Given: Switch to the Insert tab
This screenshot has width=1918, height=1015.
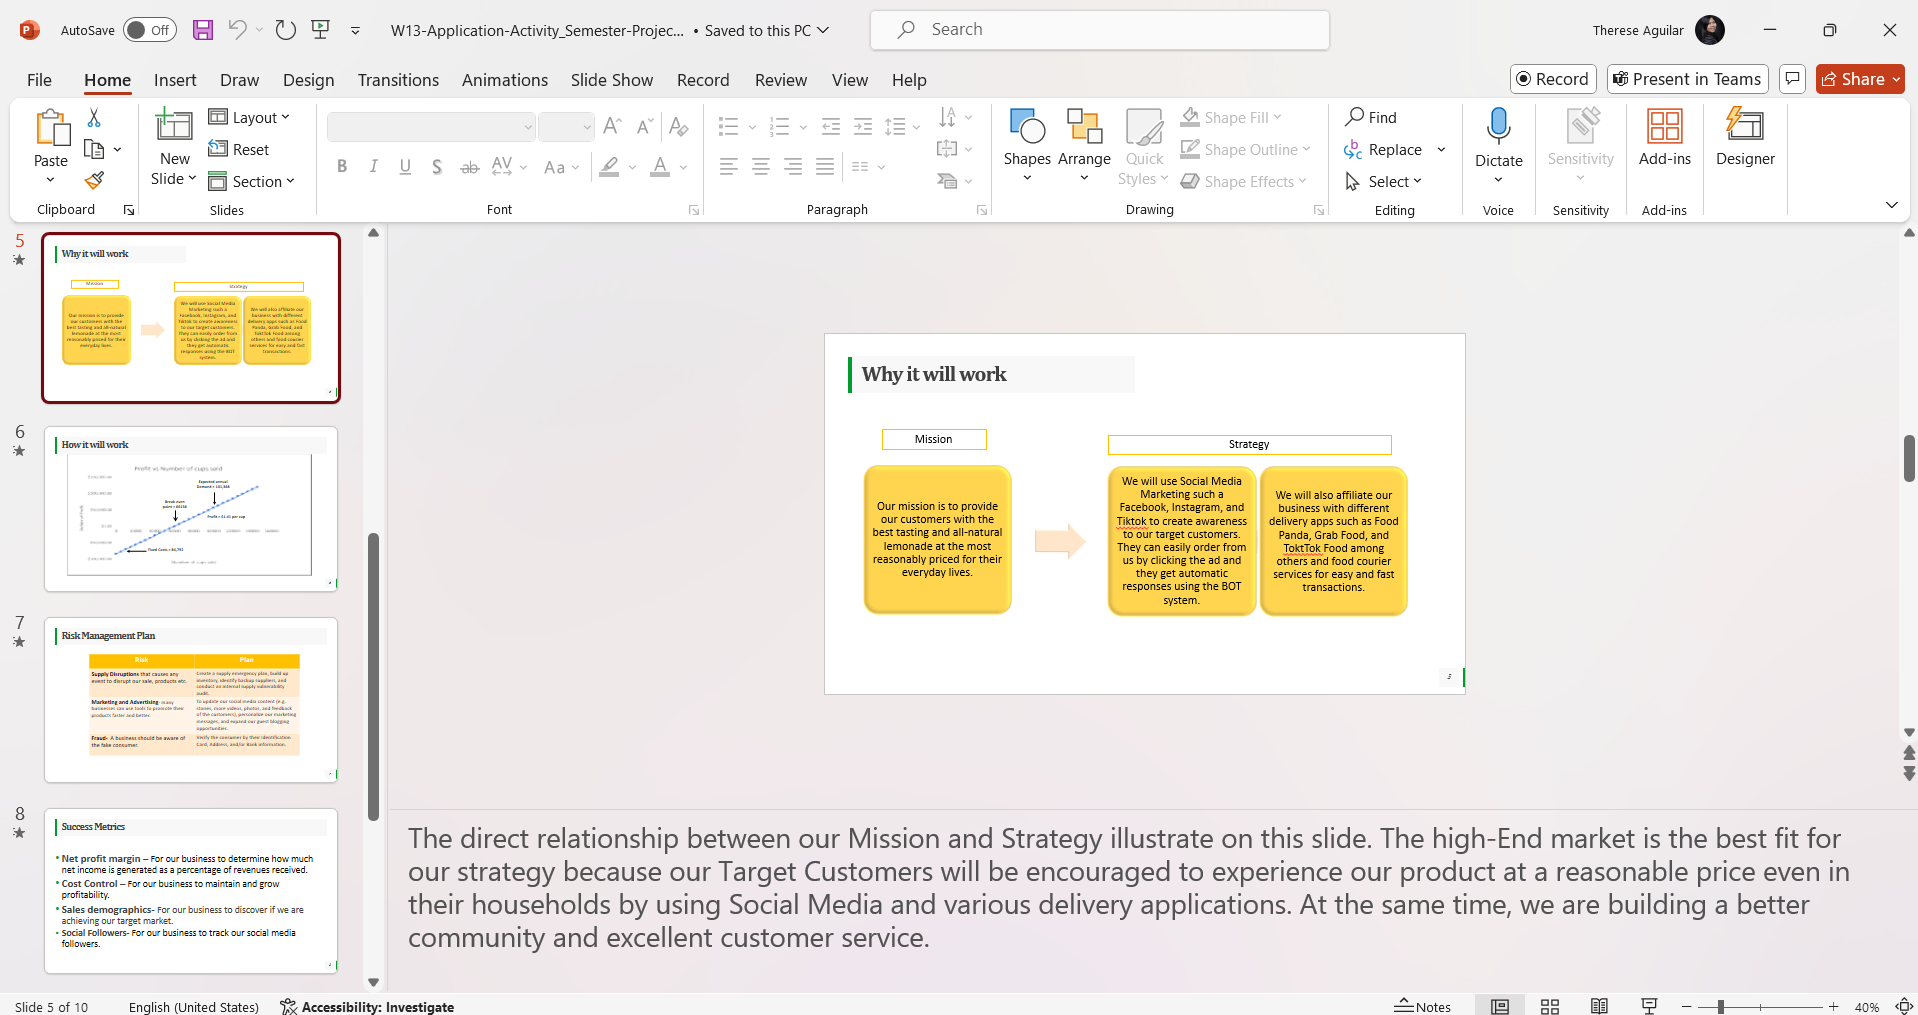Looking at the screenshot, I should coord(175,80).
